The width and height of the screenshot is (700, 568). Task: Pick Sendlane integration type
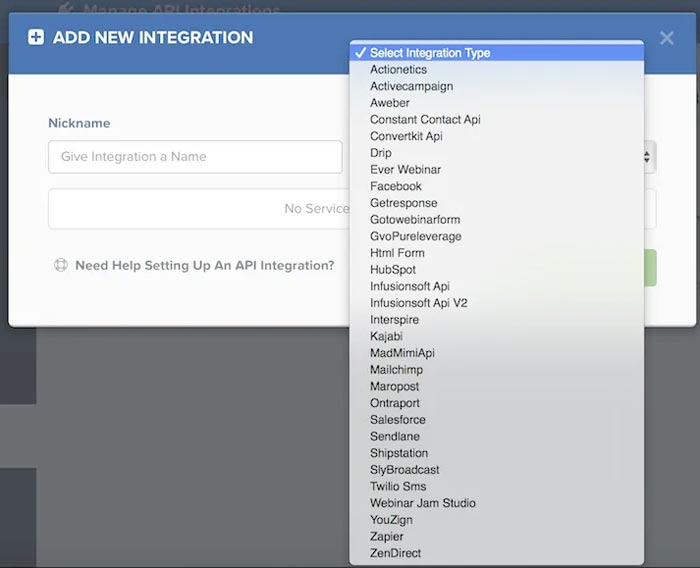[x=496, y=436]
